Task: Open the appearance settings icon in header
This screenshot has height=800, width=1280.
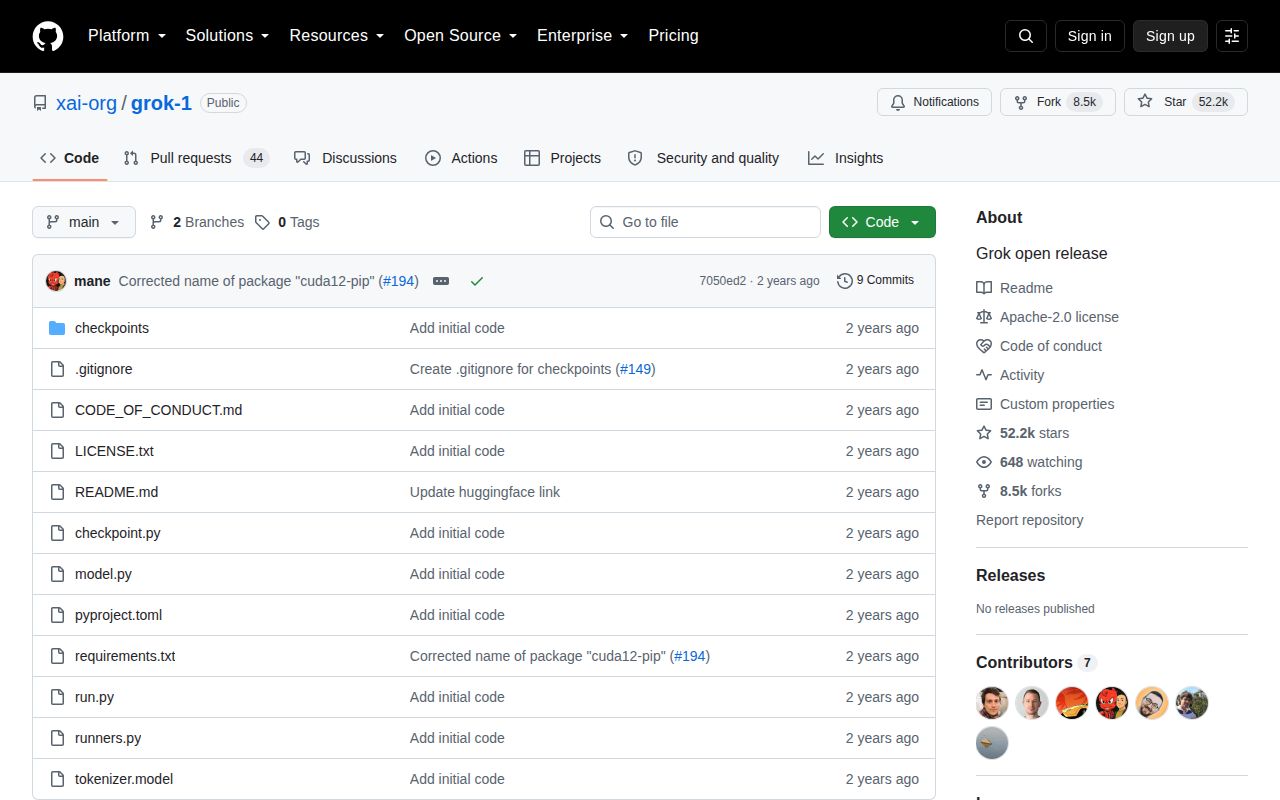Action: point(1232,36)
